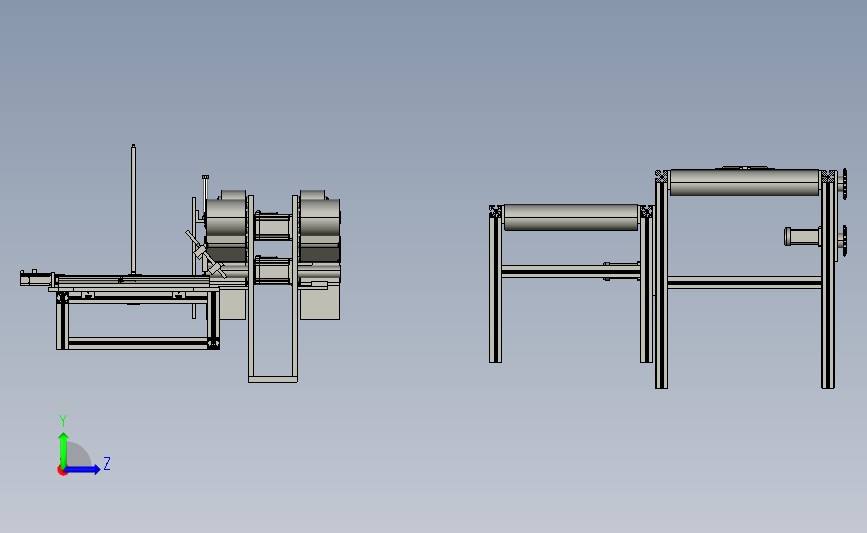Image resolution: width=867 pixels, height=533 pixels.
Task: Select the U-shaped stand under the drums
Action: pyautogui.click(x=273, y=288)
